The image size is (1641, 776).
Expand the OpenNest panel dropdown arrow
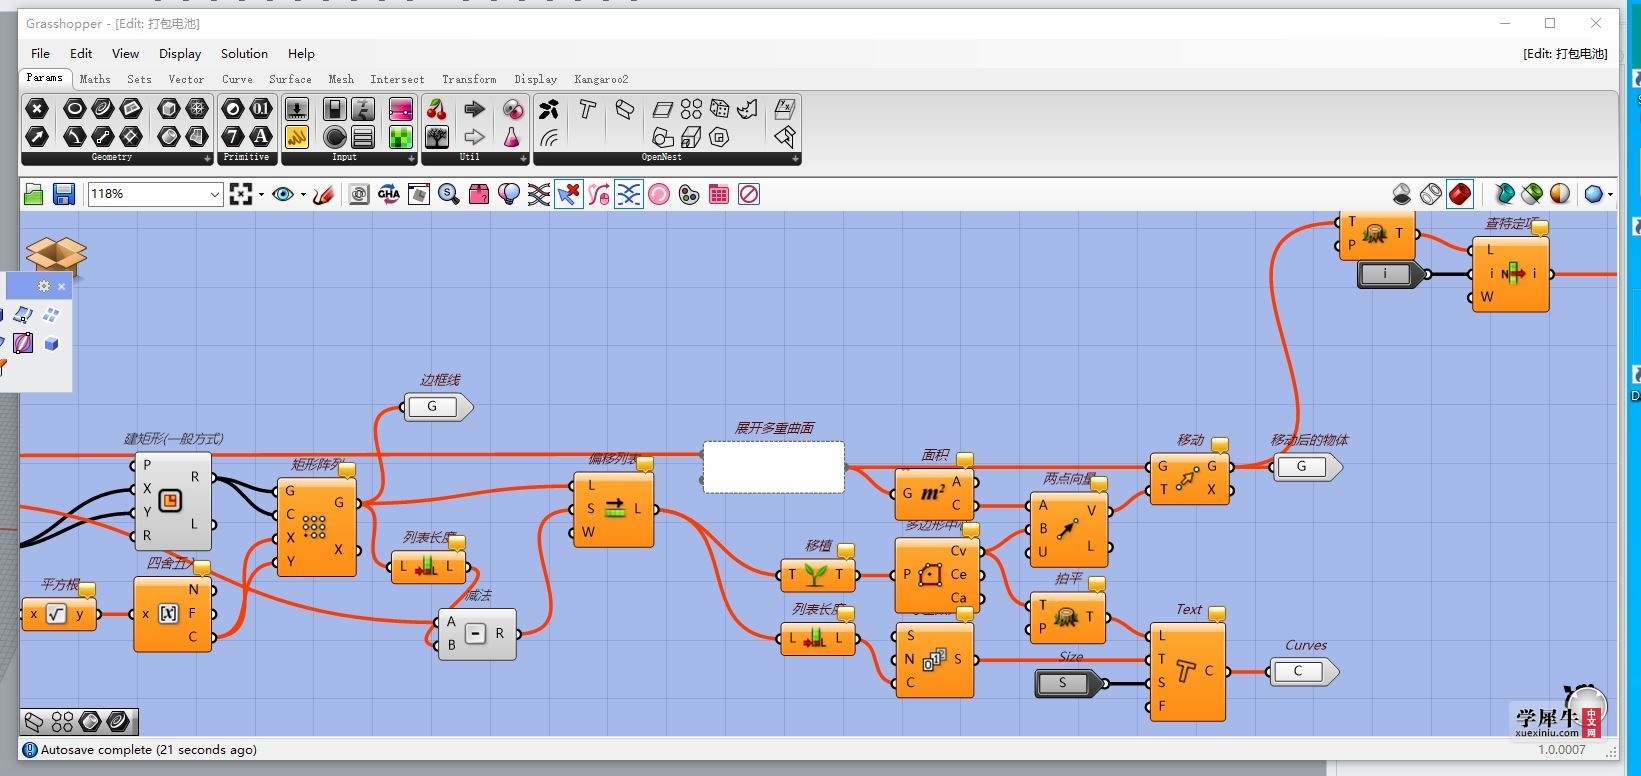tap(795, 158)
